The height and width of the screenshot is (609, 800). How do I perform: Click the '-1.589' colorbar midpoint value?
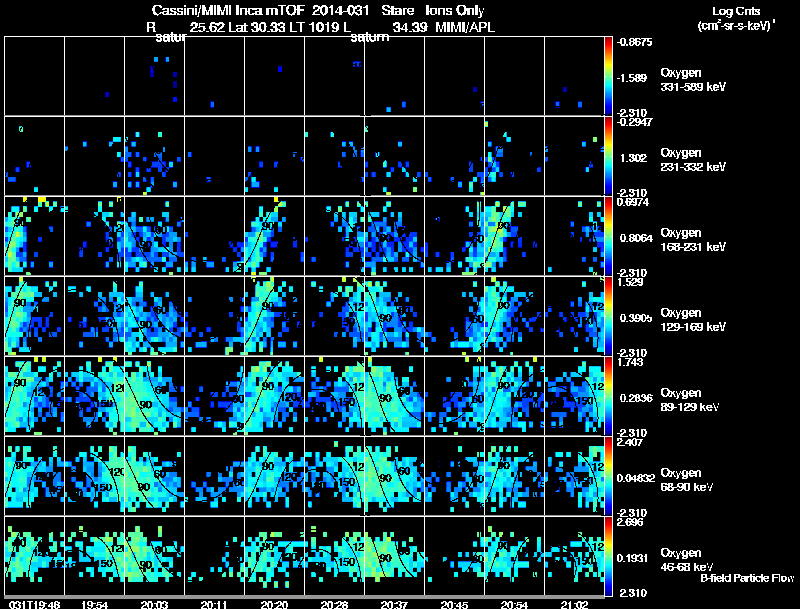632,78
